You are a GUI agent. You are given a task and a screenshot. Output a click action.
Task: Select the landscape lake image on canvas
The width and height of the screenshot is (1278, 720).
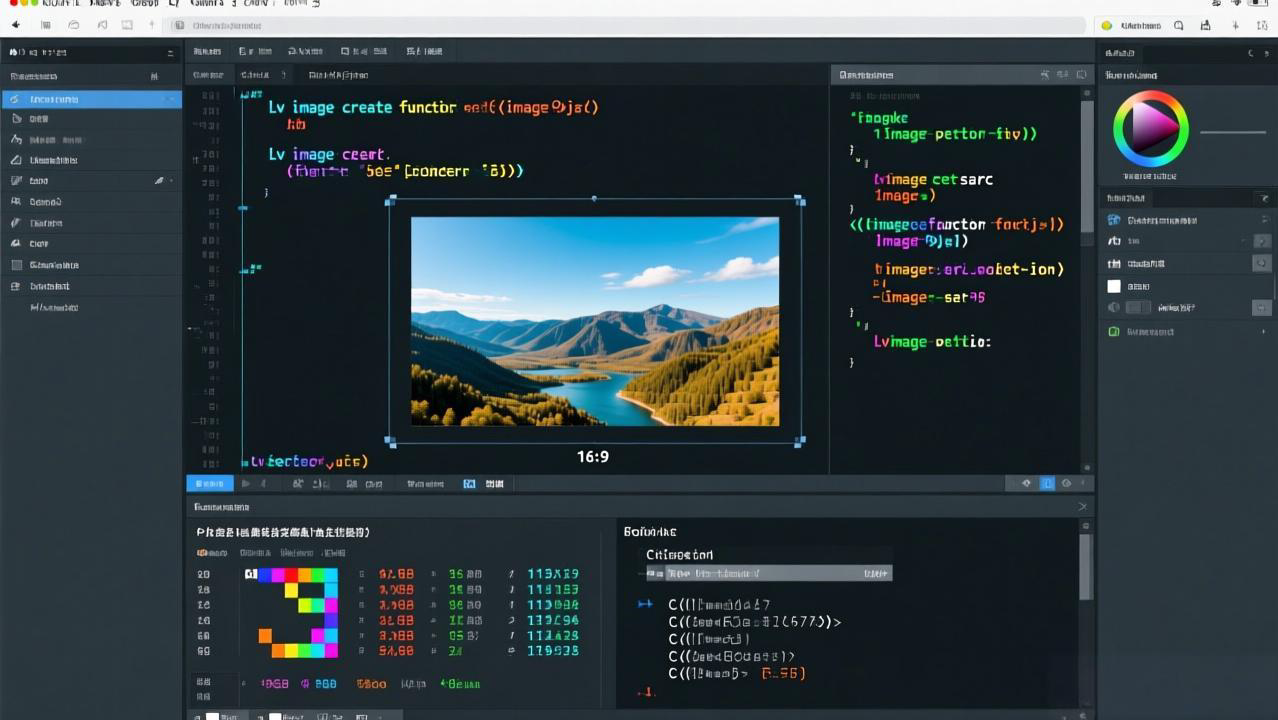(x=595, y=321)
